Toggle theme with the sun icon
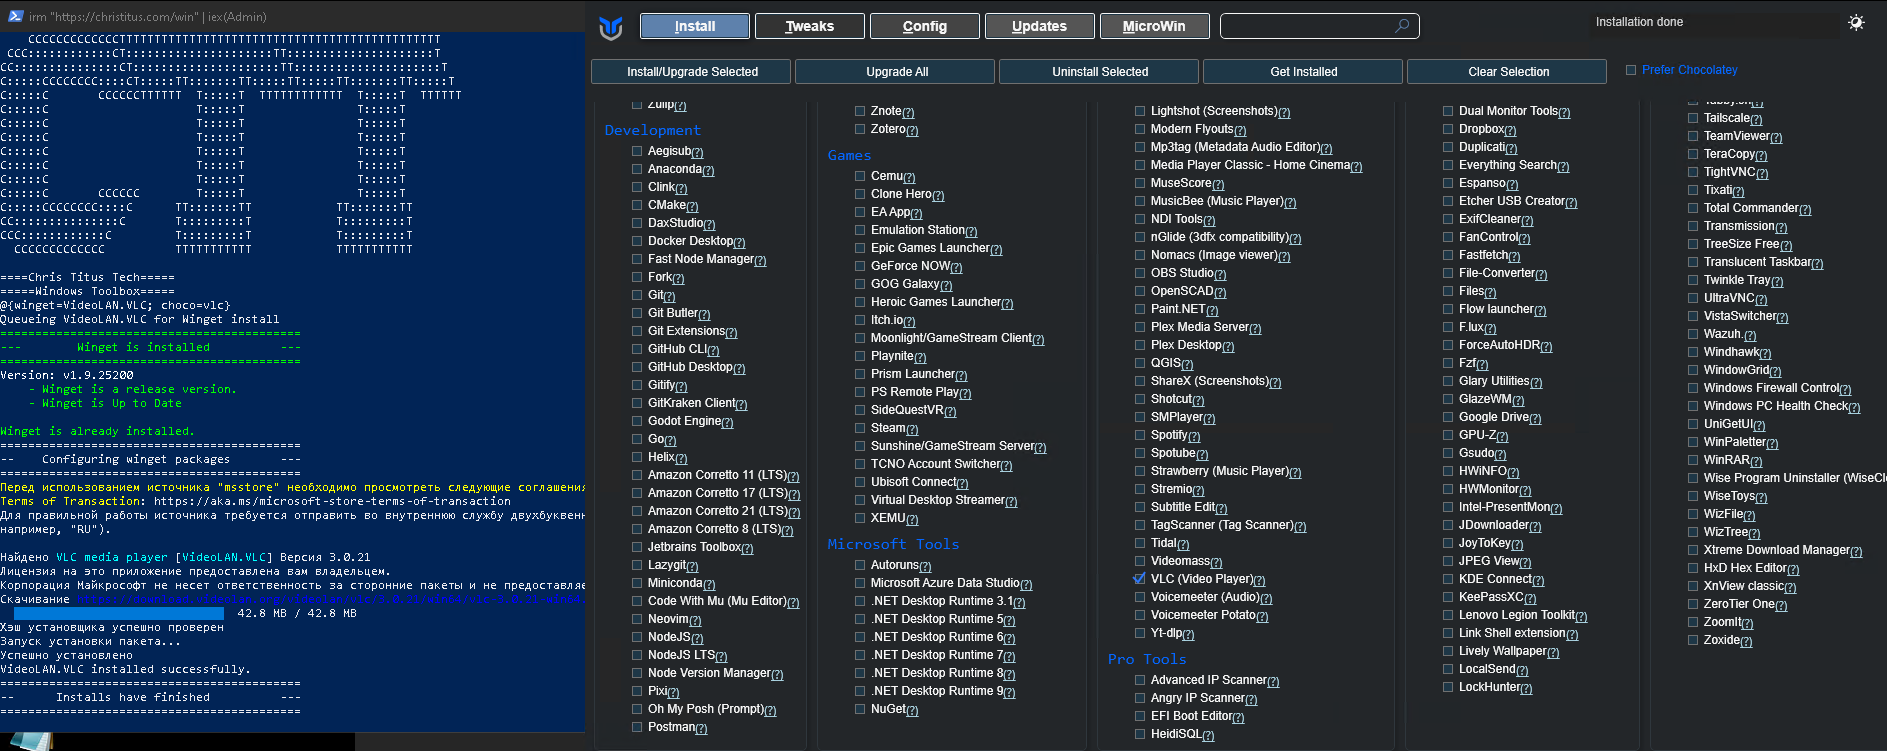 1856,22
